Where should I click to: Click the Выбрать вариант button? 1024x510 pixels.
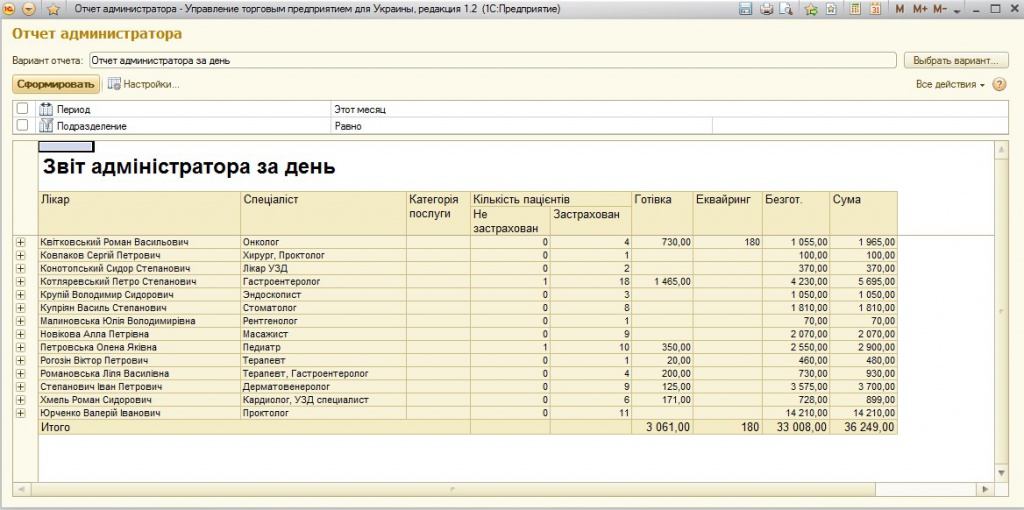click(955, 60)
